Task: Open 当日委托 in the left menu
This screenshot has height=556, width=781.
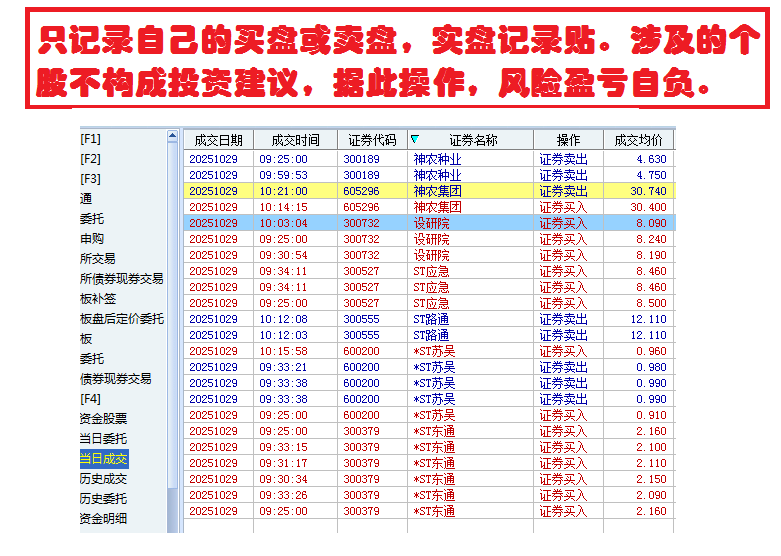Action: pyautogui.click(x=104, y=438)
